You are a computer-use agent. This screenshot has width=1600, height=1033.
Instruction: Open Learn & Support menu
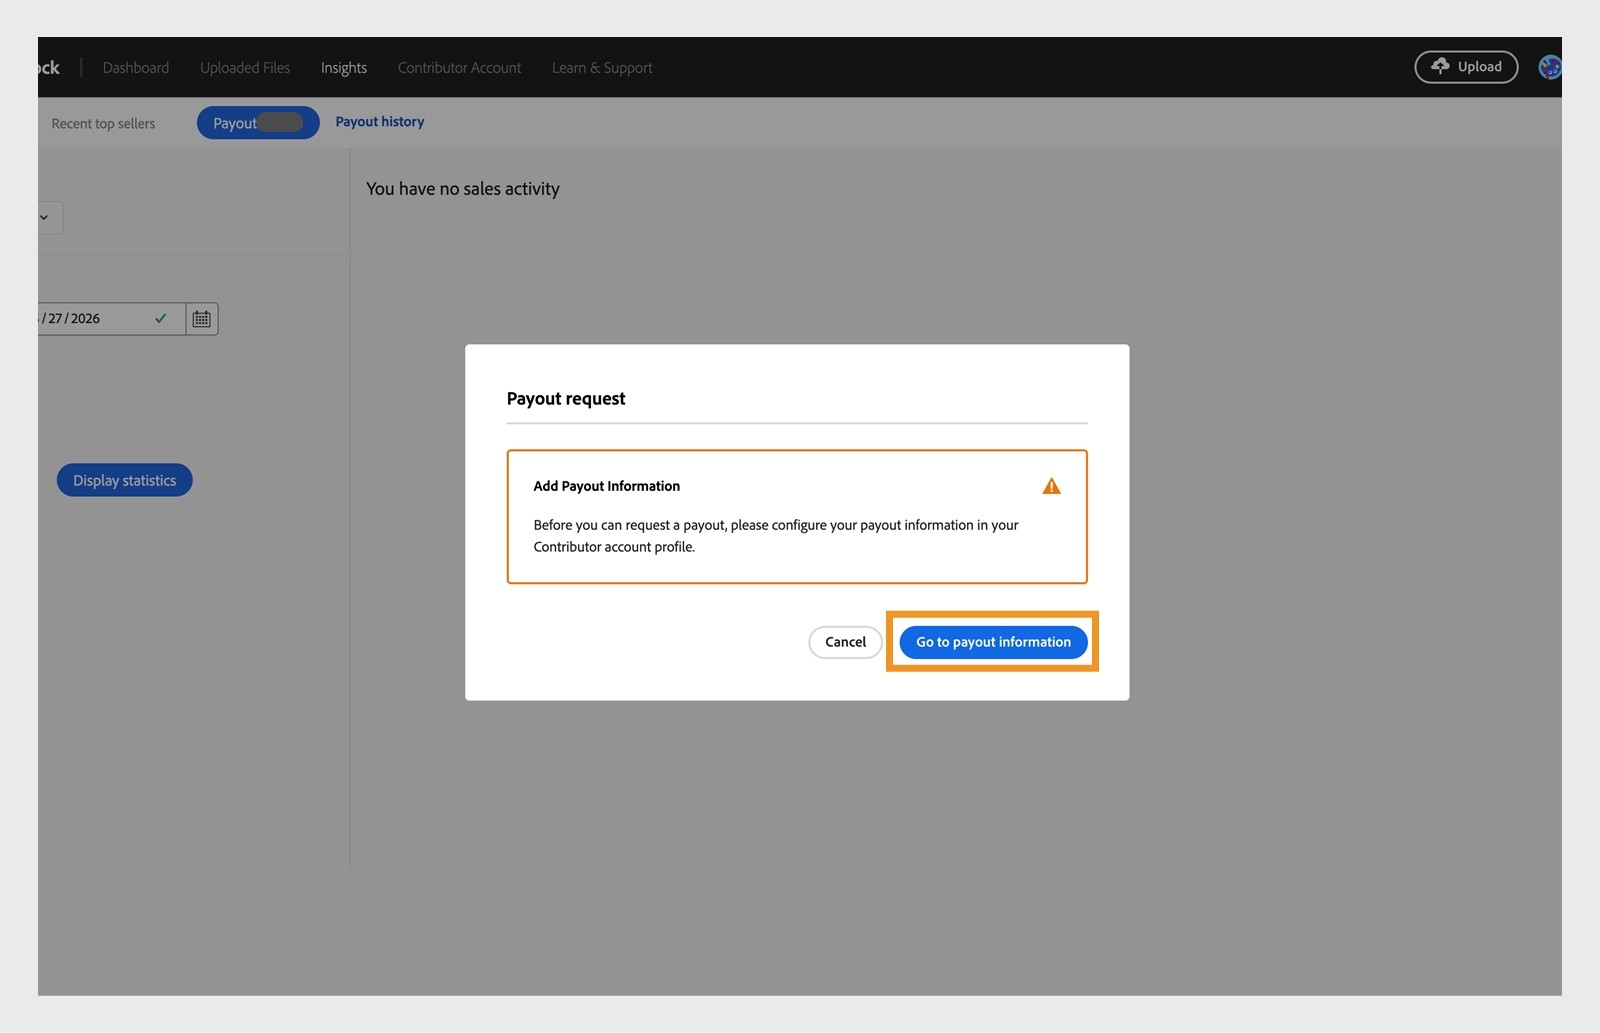tap(602, 68)
